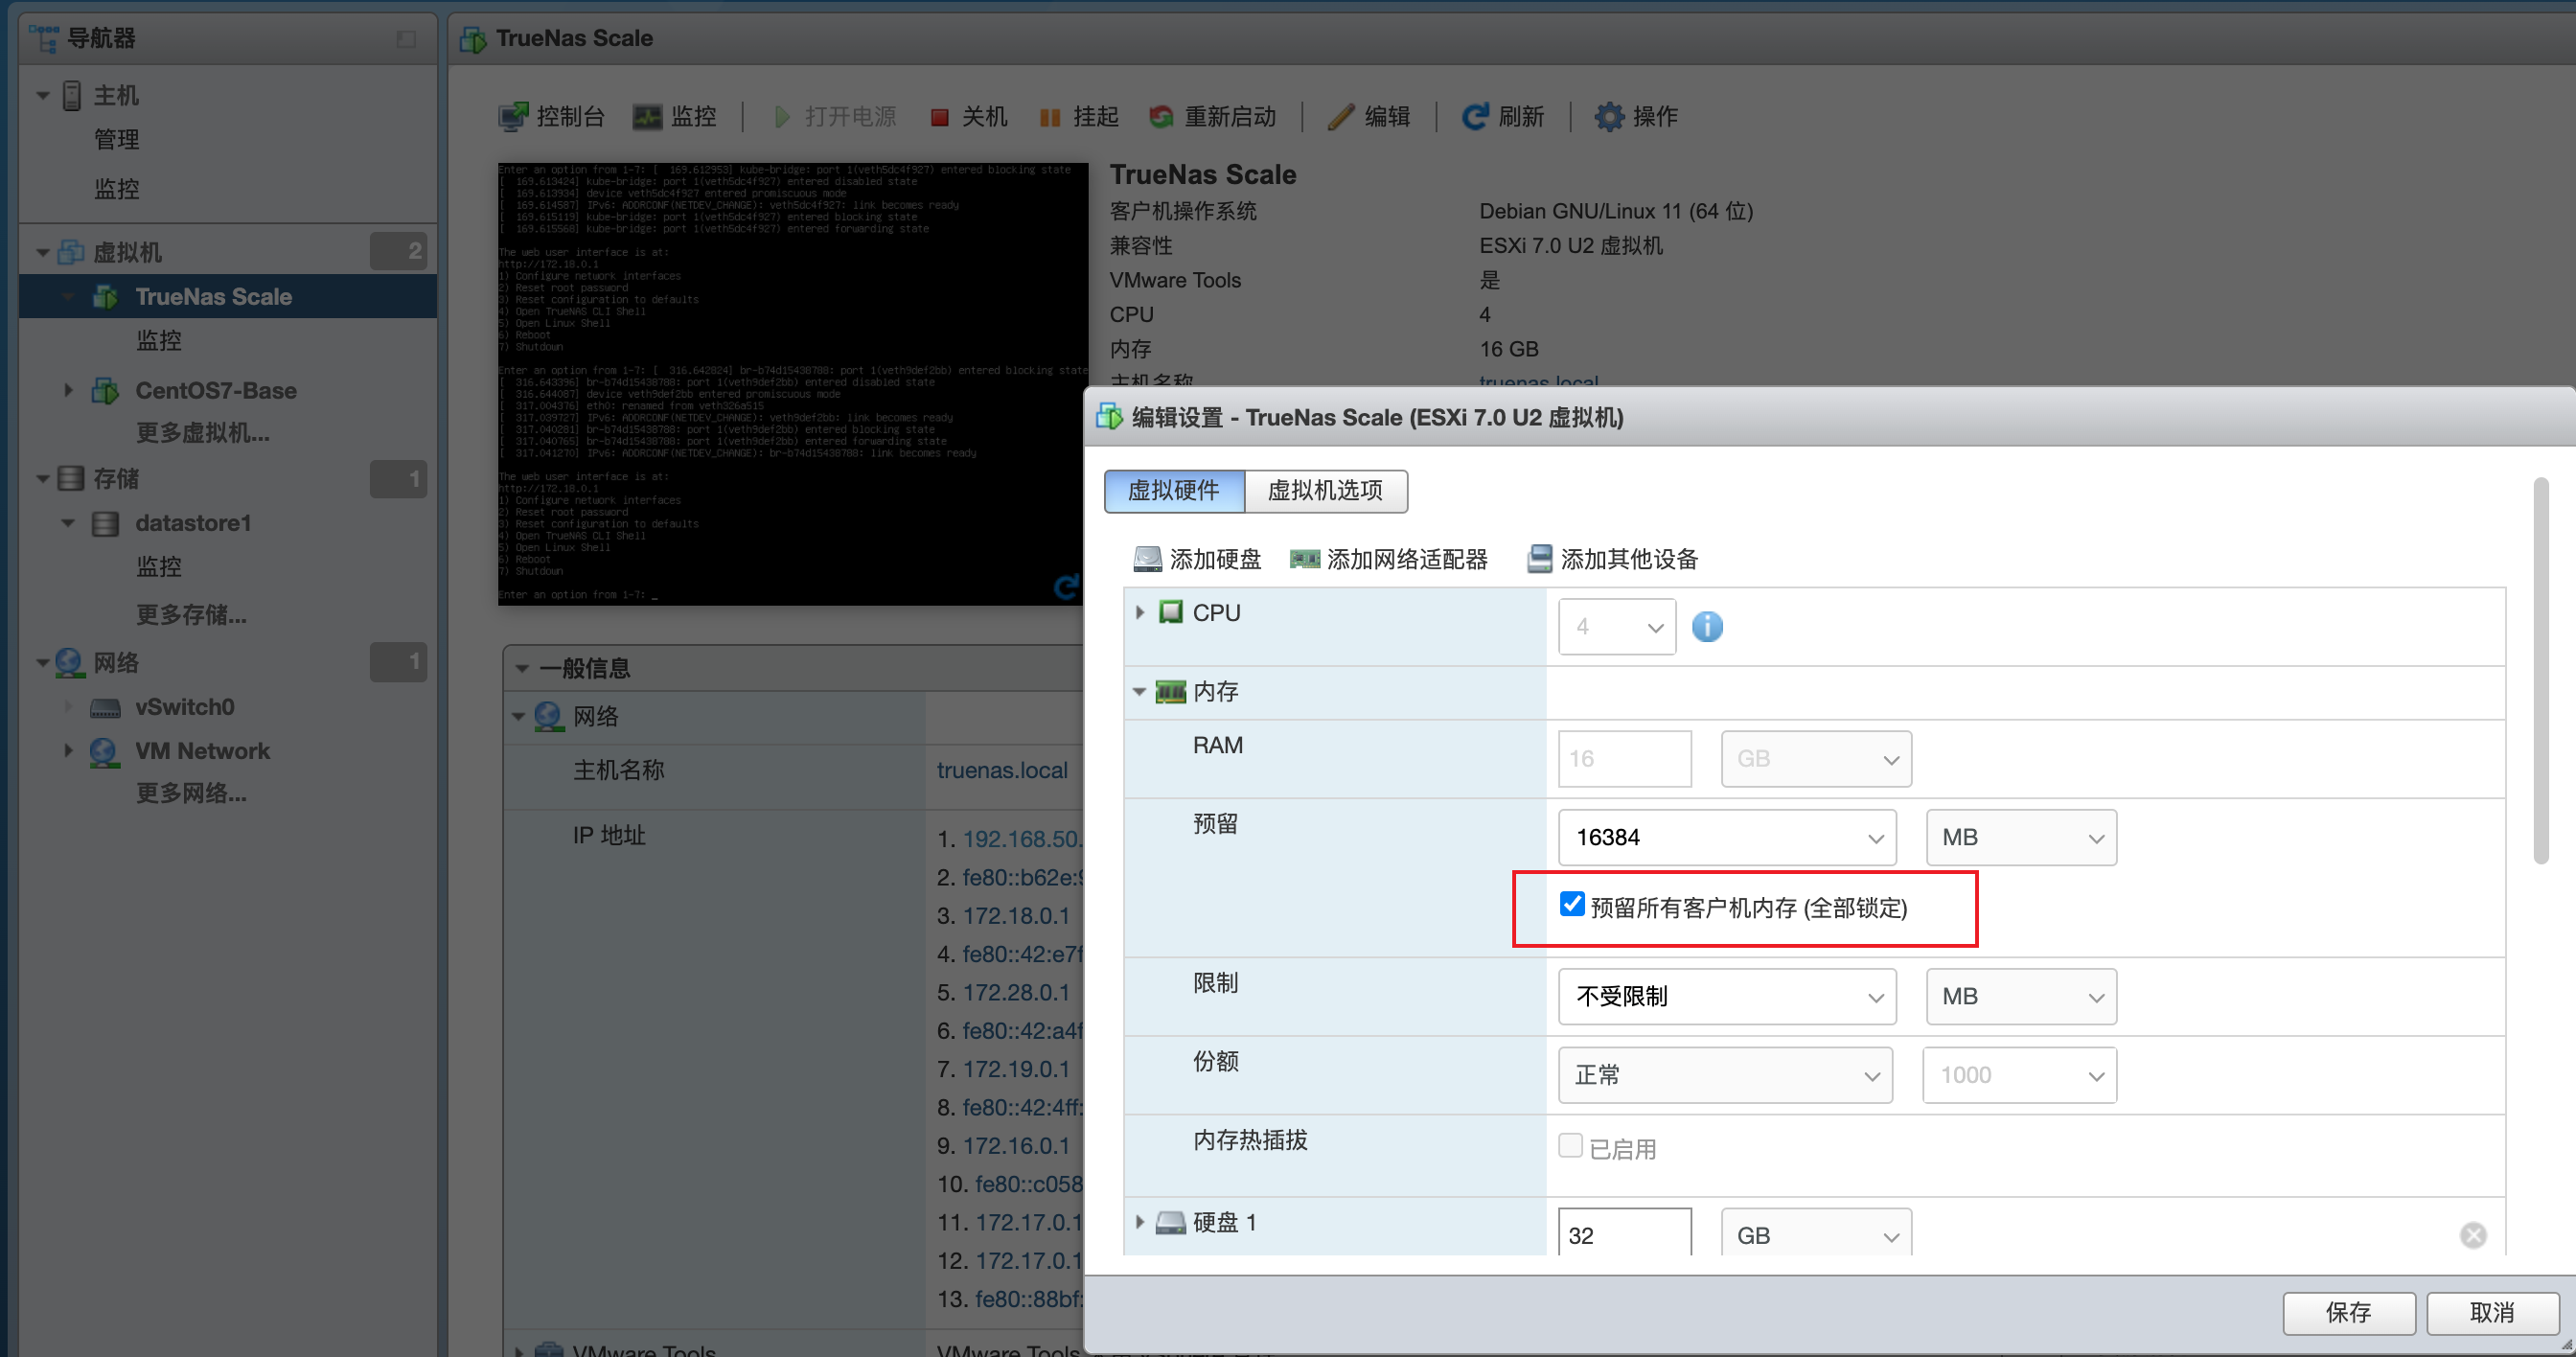Click the Save (保存) button
2576x1357 pixels.
click(x=2347, y=1312)
